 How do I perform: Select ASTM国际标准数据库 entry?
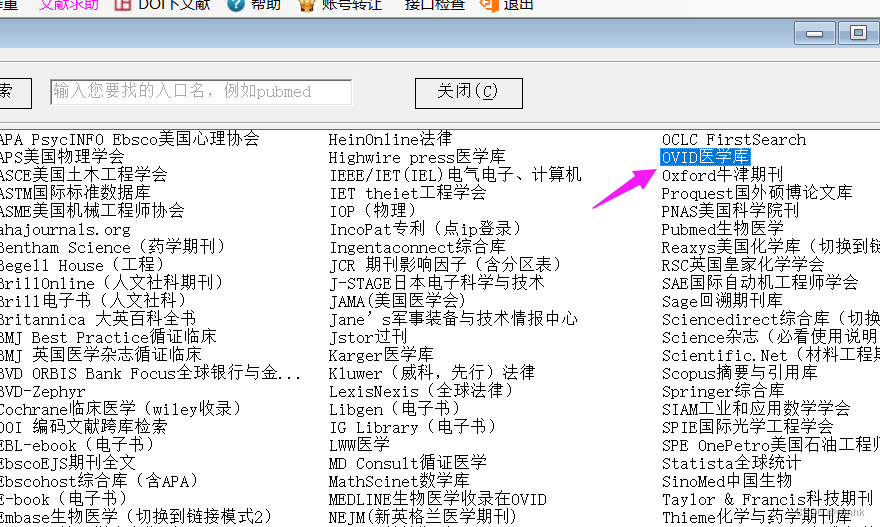75,193
